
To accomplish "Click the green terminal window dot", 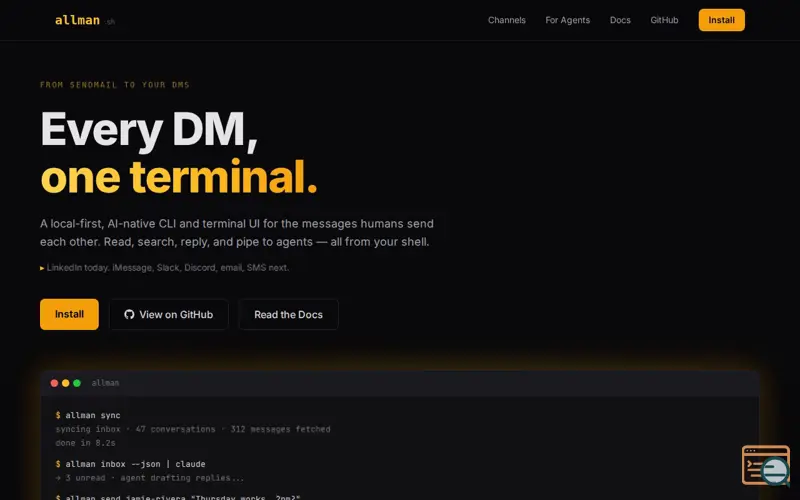I will coord(77,383).
